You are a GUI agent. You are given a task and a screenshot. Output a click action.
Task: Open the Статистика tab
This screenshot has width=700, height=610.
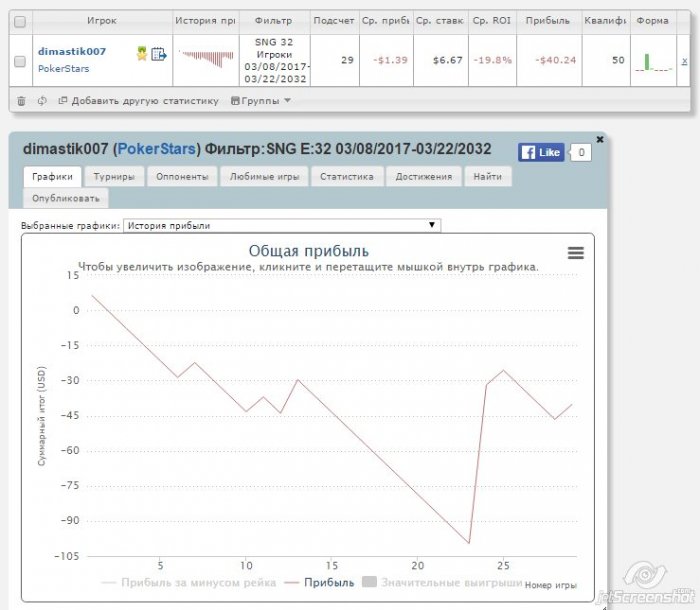pyautogui.click(x=347, y=177)
